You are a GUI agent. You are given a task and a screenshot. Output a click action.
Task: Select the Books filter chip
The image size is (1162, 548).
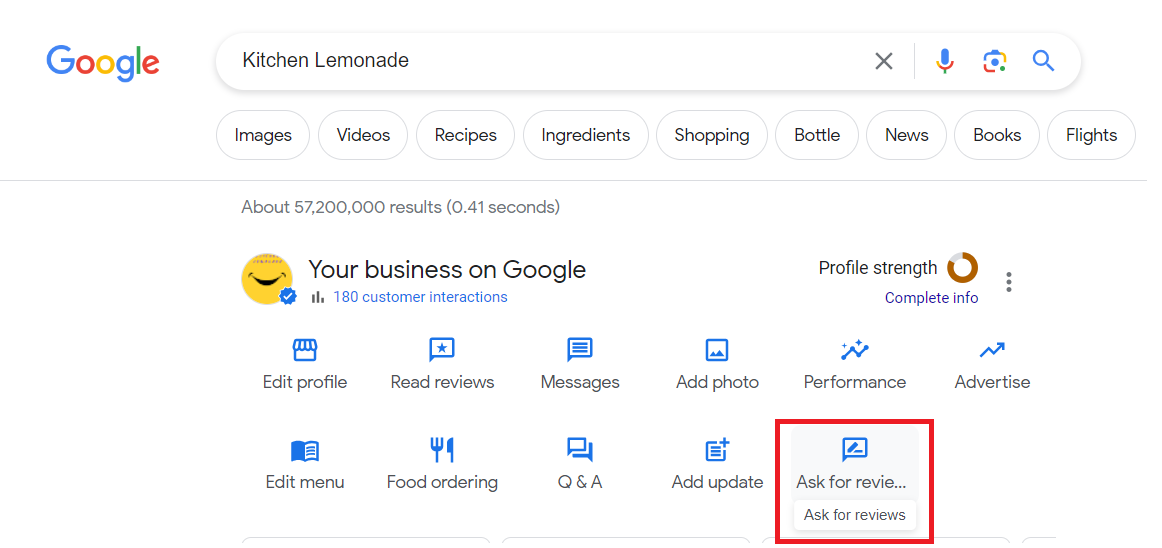coord(997,135)
